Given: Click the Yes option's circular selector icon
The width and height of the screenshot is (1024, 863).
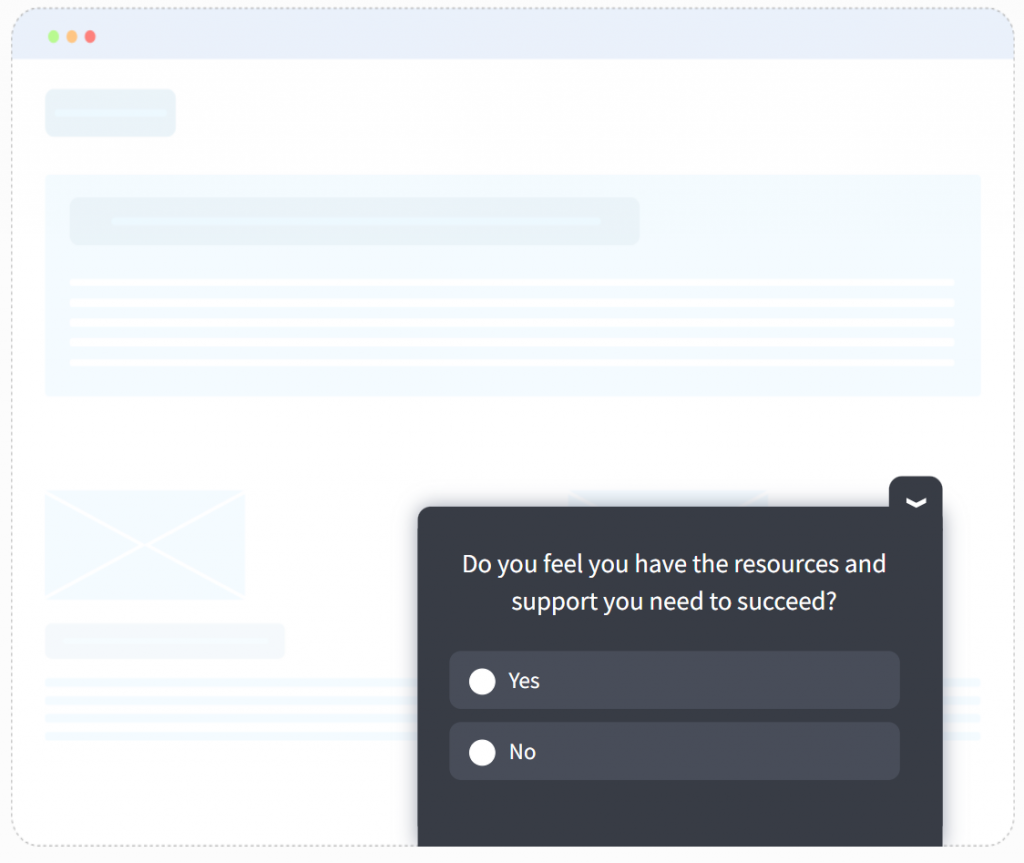Looking at the screenshot, I should click(x=483, y=681).
